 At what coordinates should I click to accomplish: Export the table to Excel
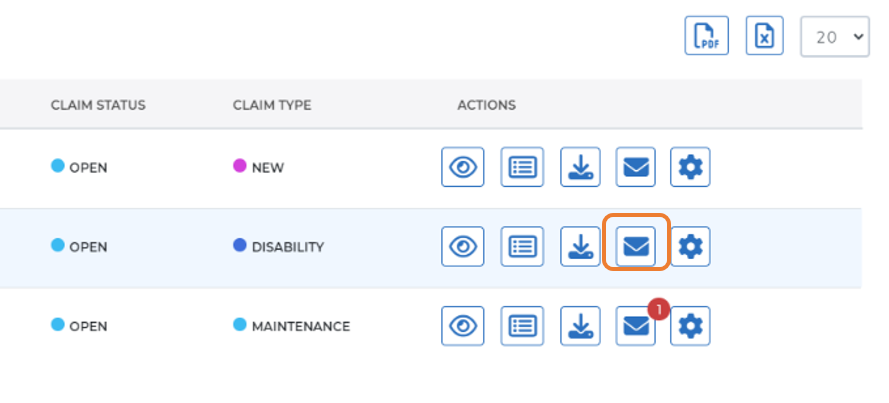point(763,37)
